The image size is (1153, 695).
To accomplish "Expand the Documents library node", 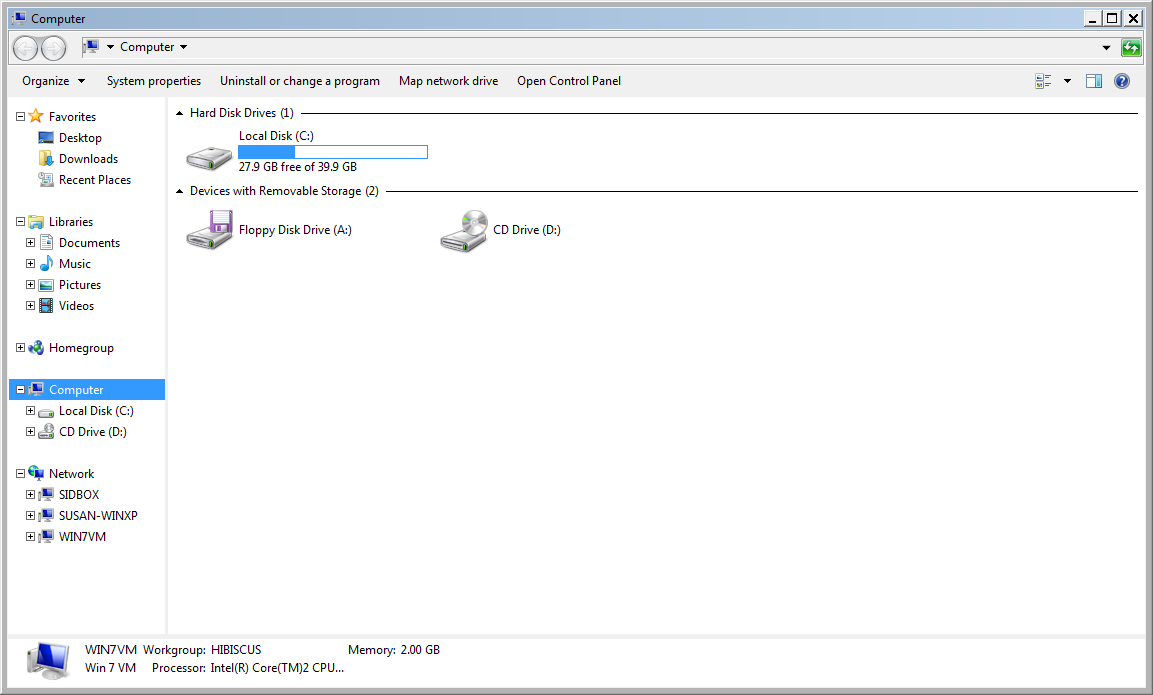I will (30, 242).
